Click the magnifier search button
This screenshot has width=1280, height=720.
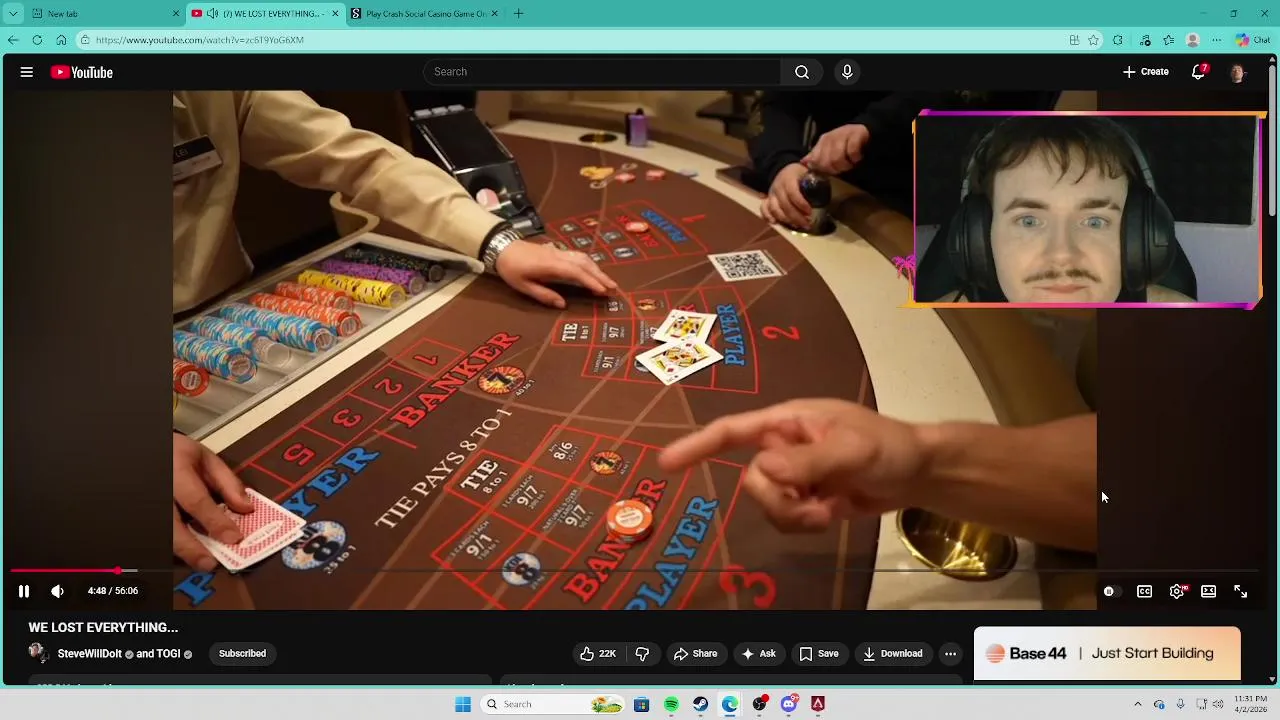802,72
